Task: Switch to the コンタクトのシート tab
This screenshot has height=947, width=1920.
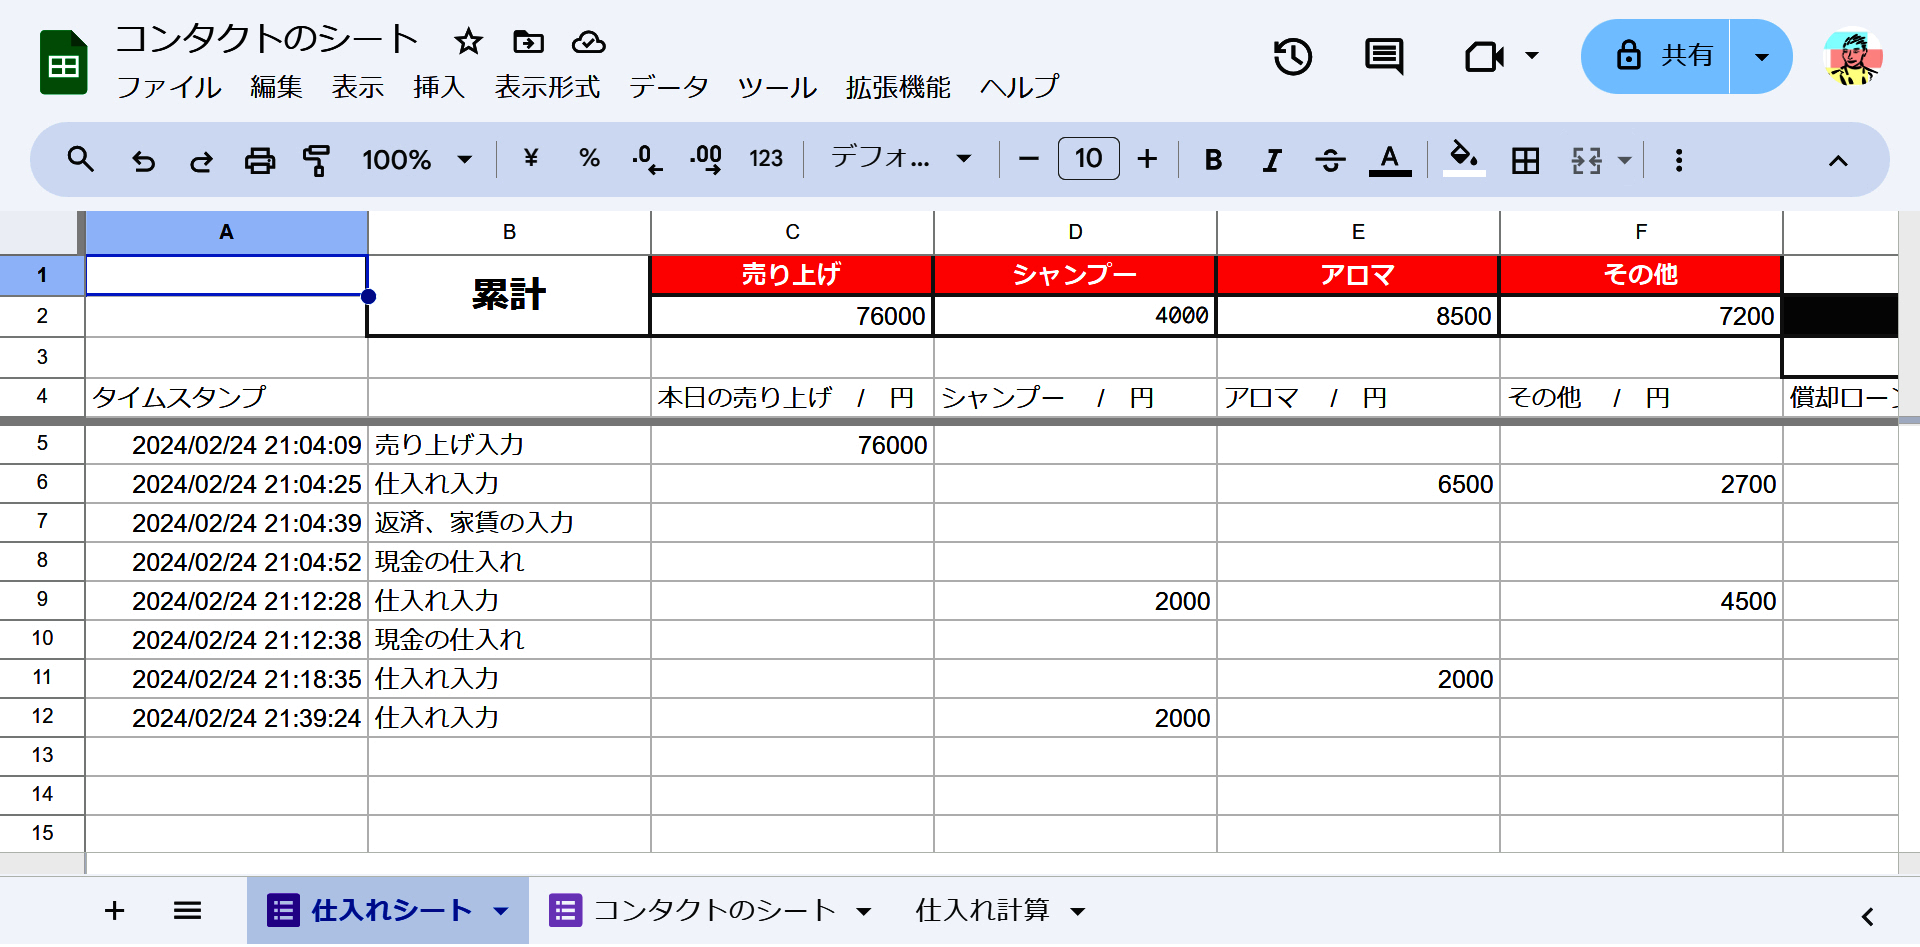Action: (714, 910)
